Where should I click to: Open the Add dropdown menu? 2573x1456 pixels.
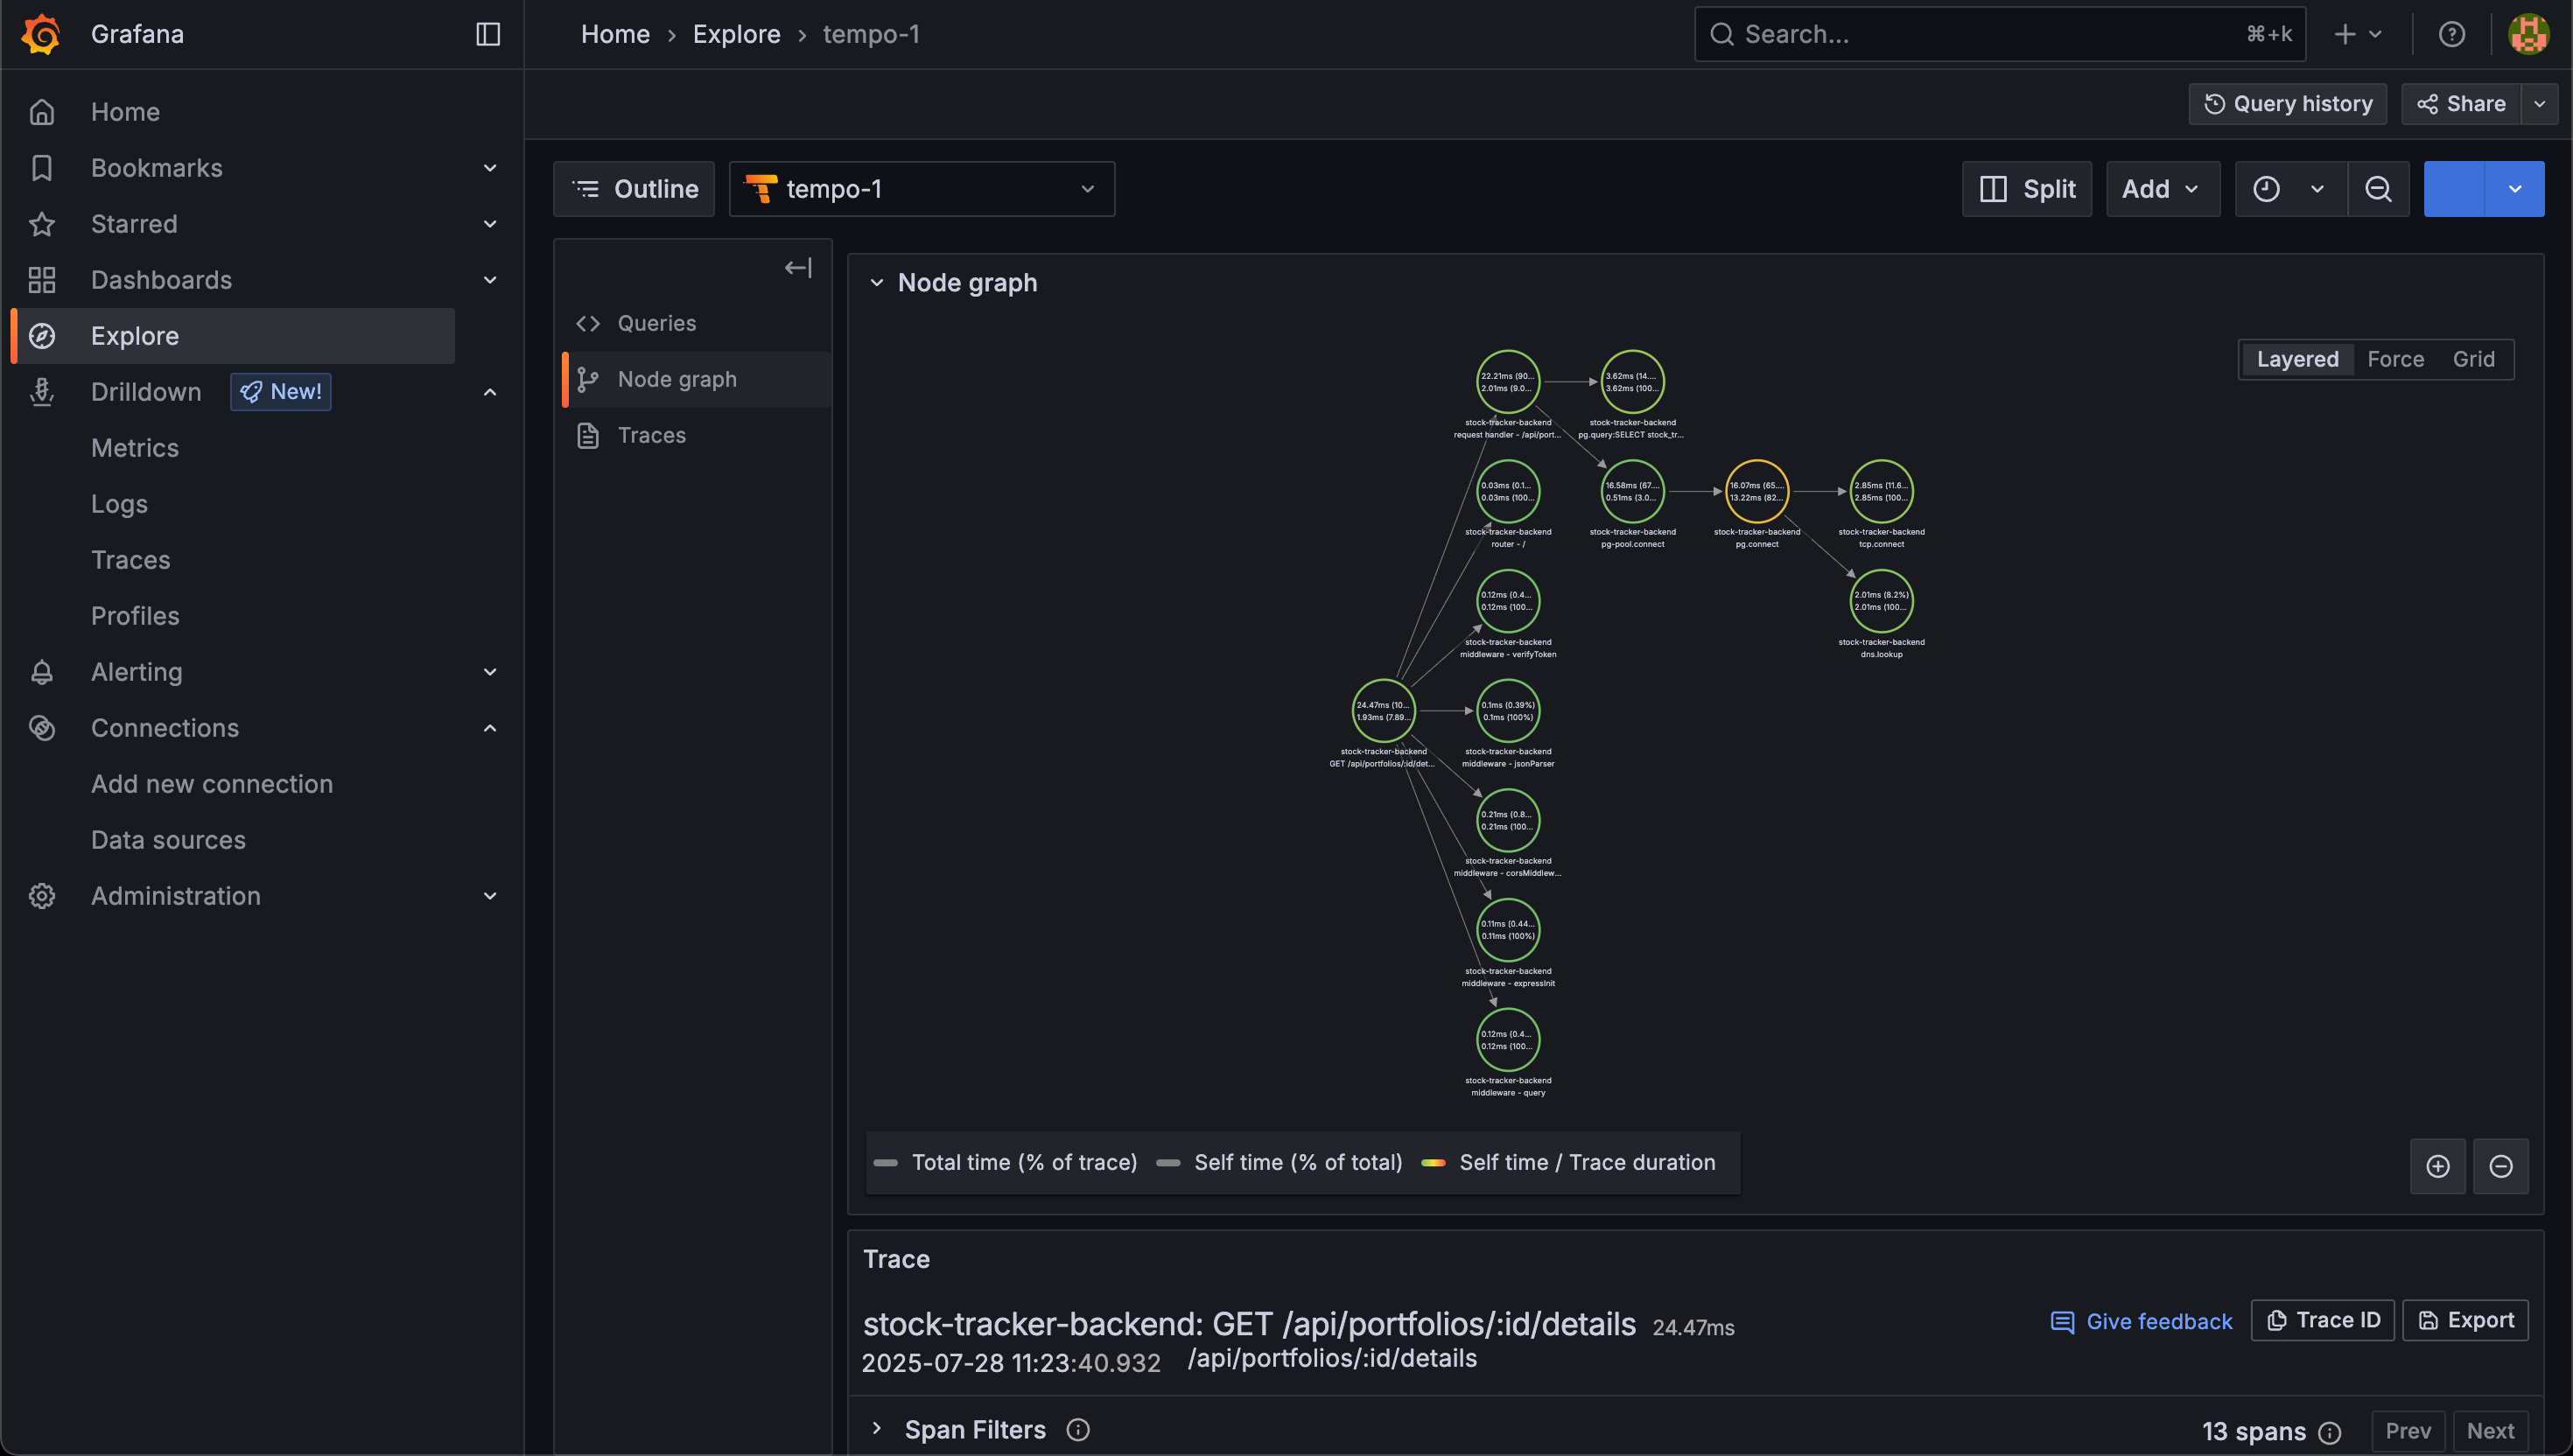[x=2162, y=189]
